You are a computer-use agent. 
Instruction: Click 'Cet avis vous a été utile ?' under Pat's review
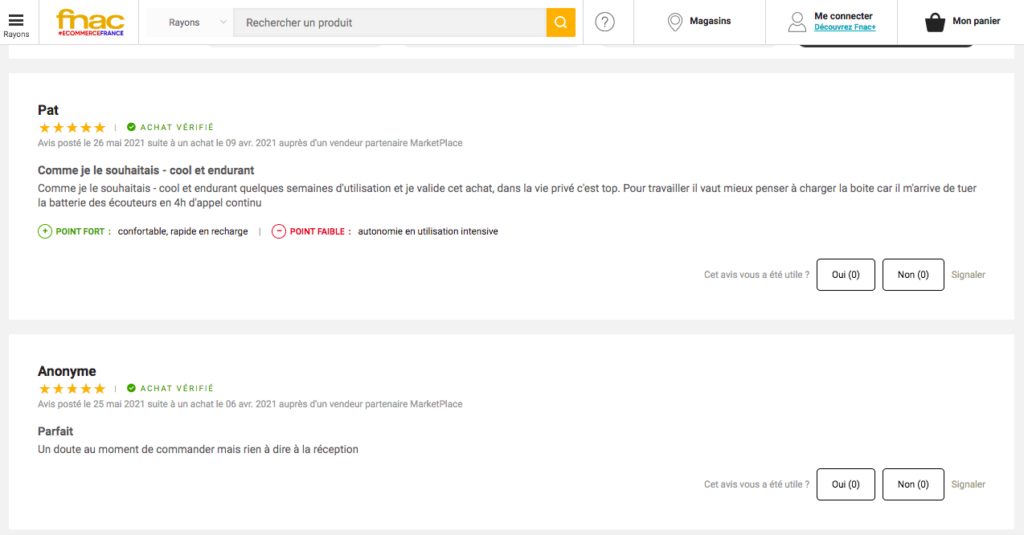756,275
